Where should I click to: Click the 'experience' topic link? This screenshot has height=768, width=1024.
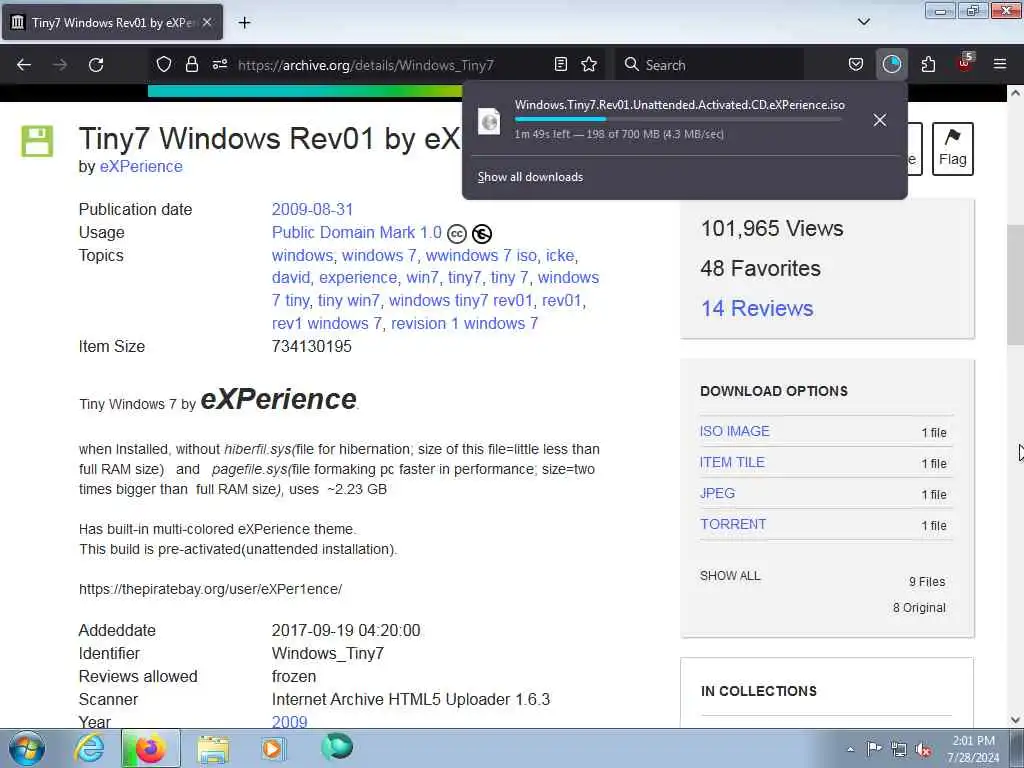click(x=358, y=278)
